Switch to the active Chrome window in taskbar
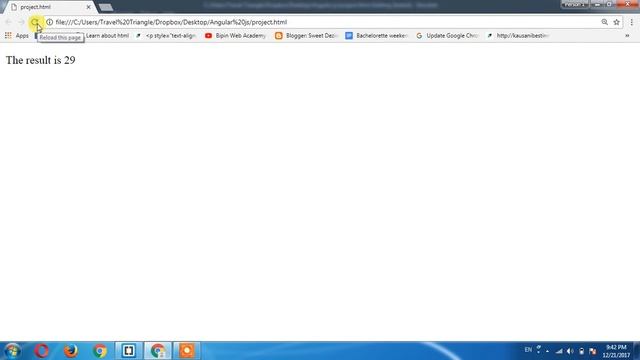Viewport: 640px width, 360px height. (158, 351)
